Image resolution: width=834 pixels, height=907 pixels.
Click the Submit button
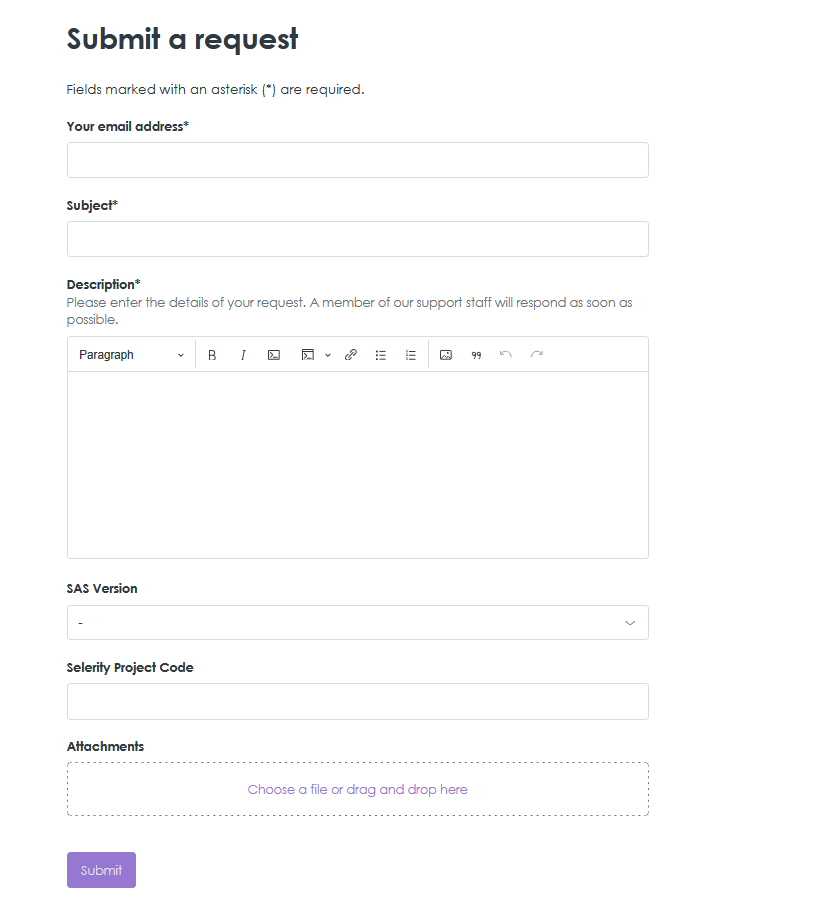click(x=101, y=870)
